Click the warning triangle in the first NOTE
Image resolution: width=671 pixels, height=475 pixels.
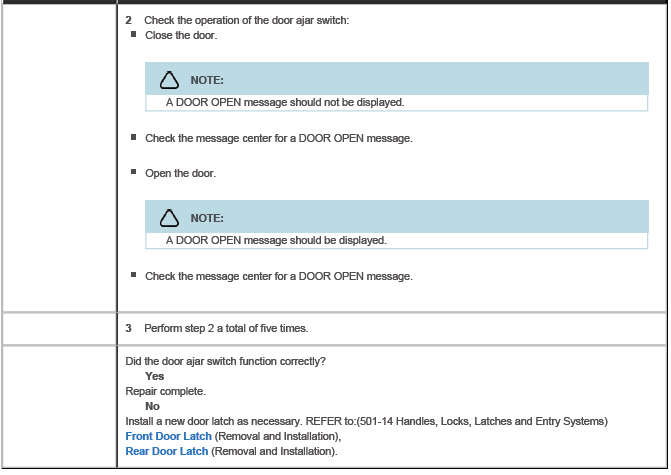(170, 80)
